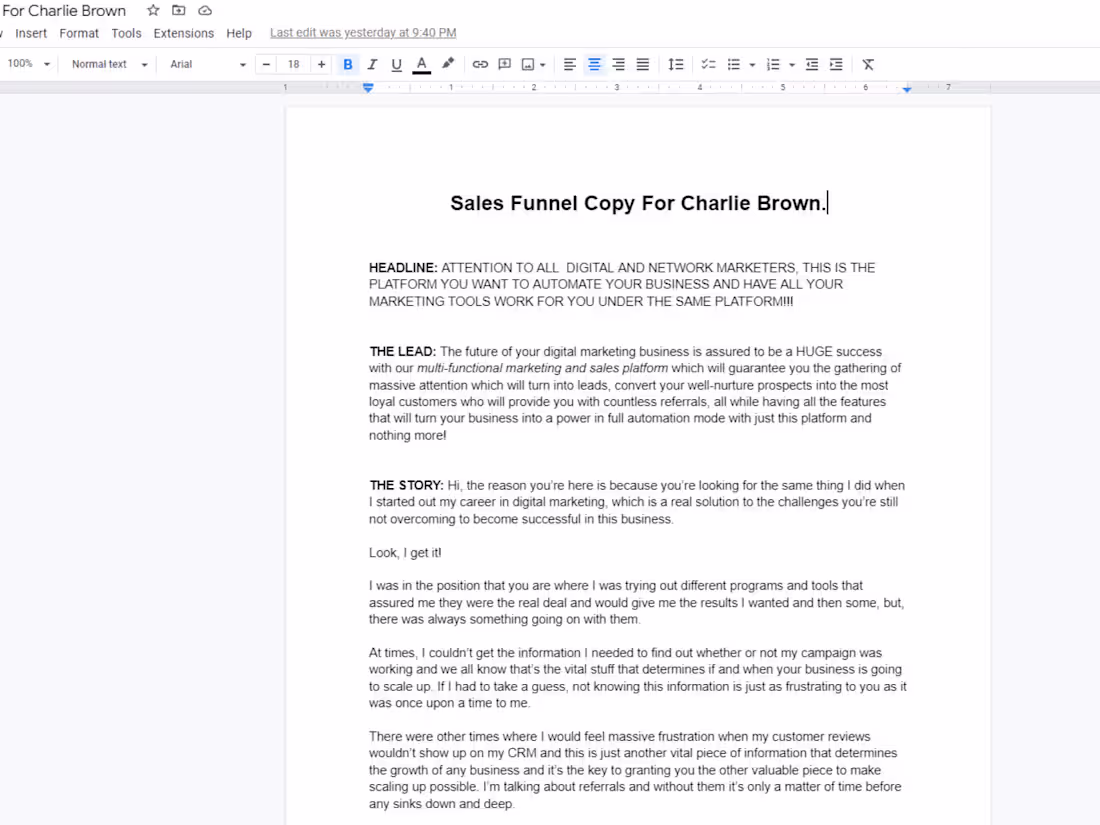1100x825 pixels.
Task: Apply underline formatting
Action: [x=395, y=64]
